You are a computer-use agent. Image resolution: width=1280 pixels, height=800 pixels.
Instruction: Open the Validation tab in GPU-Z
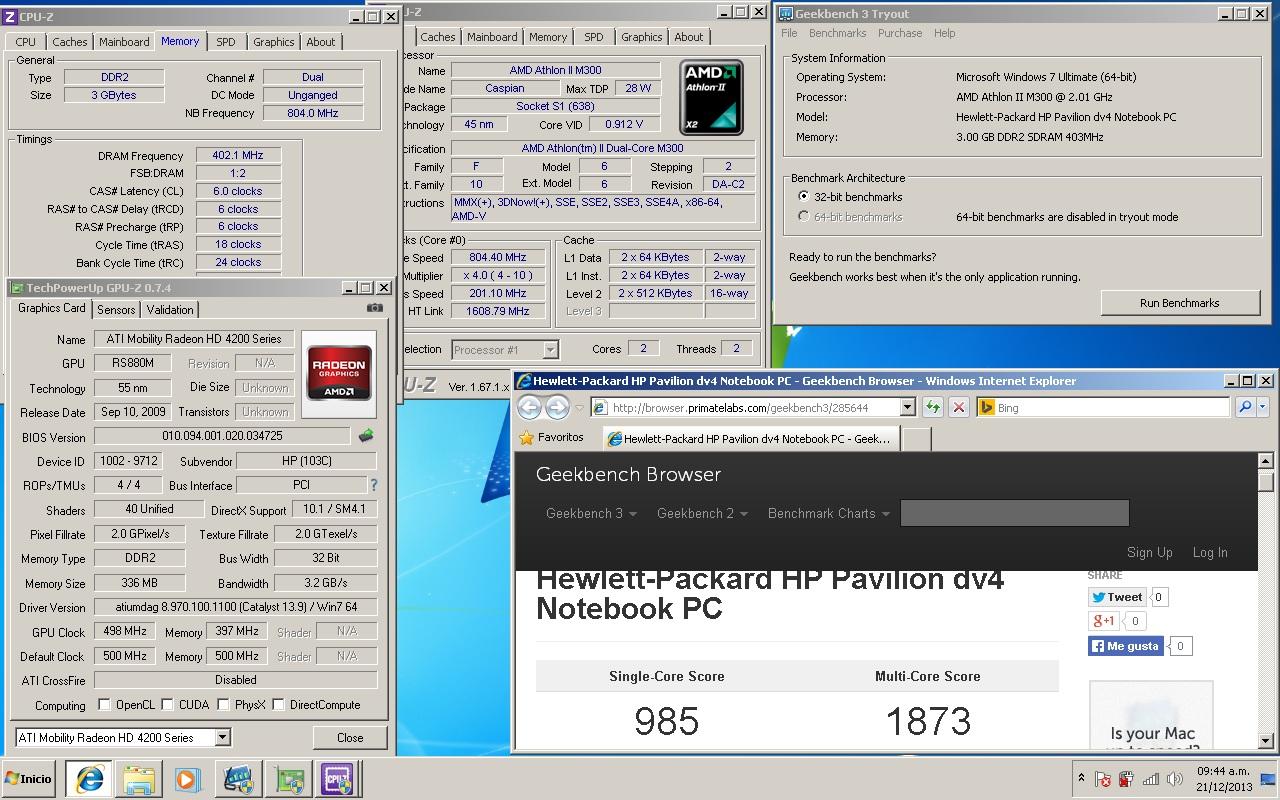[x=170, y=310]
